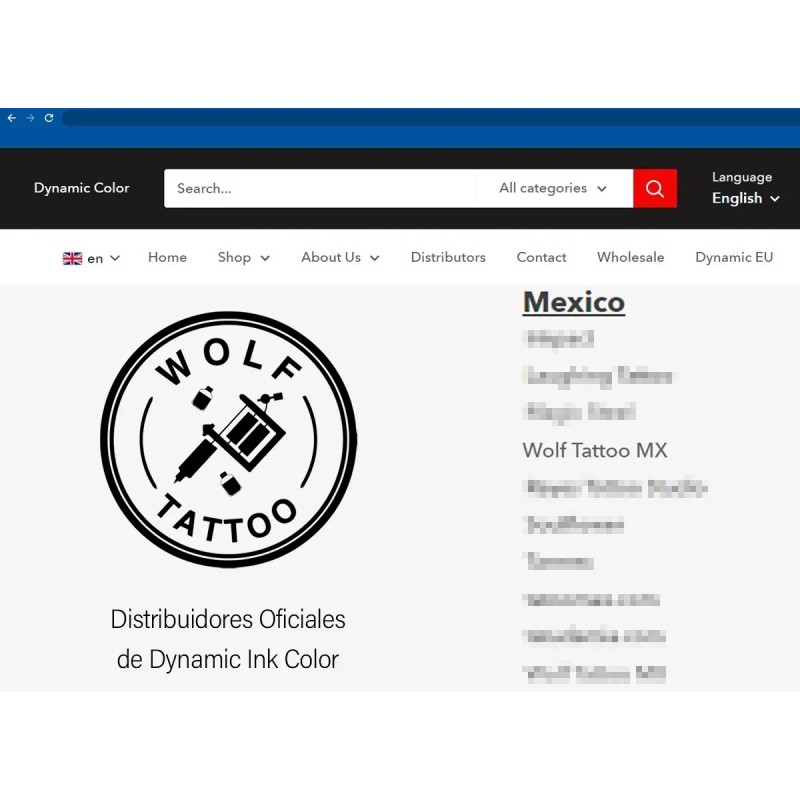Screen dimensions: 800x800
Task: Click the red search magnifier button
Action: tap(655, 188)
